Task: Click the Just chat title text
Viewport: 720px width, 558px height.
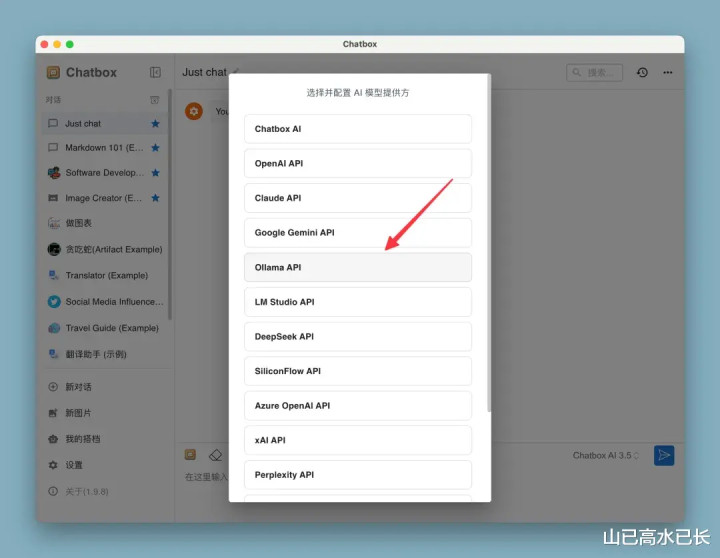Action: (x=204, y=72)
